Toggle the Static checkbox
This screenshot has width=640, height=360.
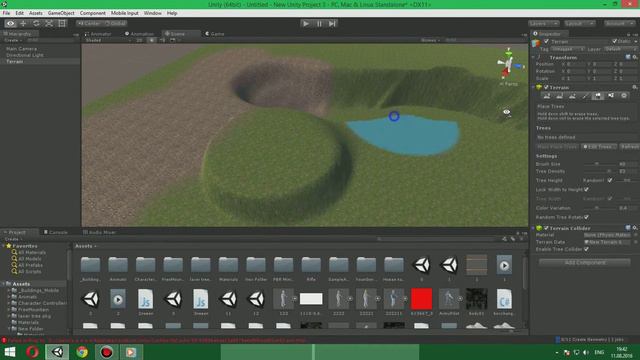(x=615, y=41)
